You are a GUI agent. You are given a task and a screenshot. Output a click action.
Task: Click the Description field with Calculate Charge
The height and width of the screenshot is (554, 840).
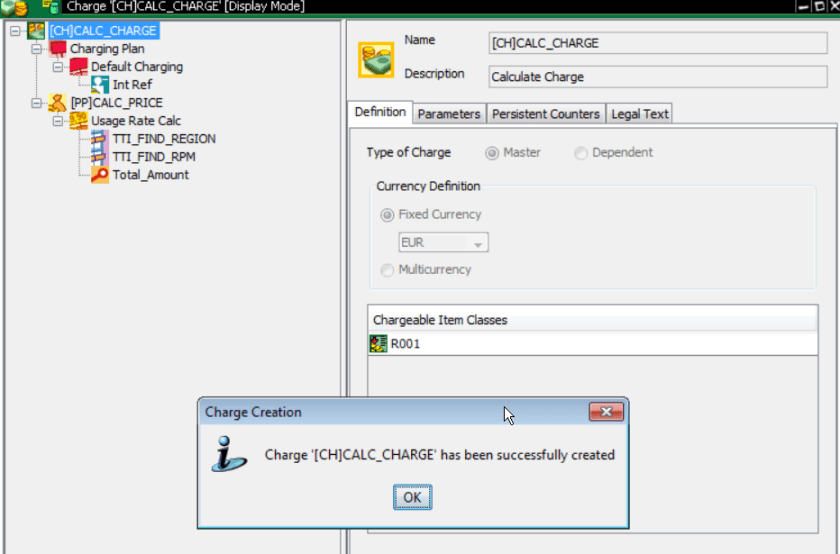[658, 77]
